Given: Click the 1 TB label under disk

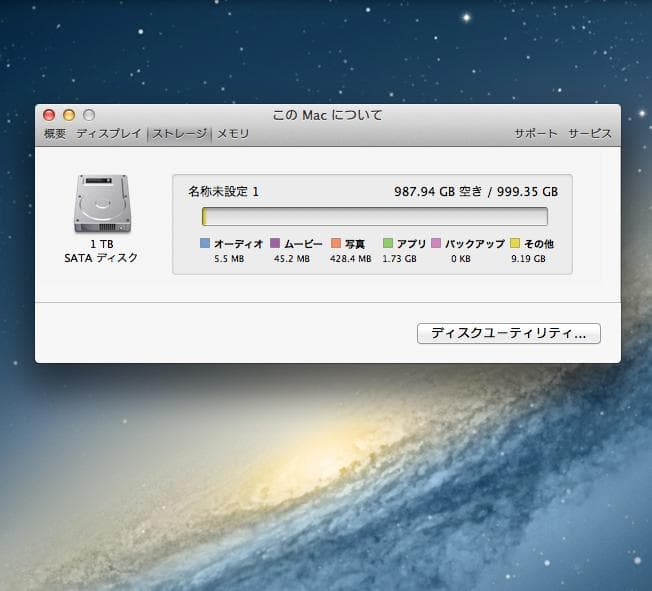Looking at the screenshot, I should (102, 244).
